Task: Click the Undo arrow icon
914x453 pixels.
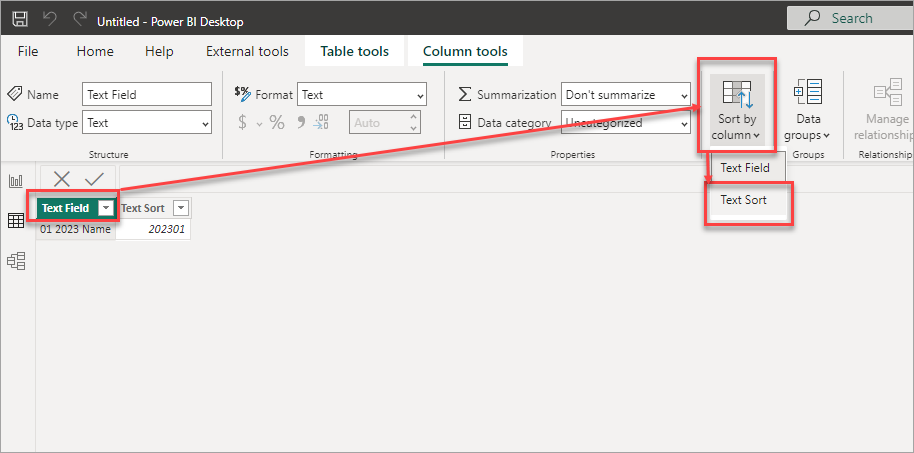Action: 50,19
